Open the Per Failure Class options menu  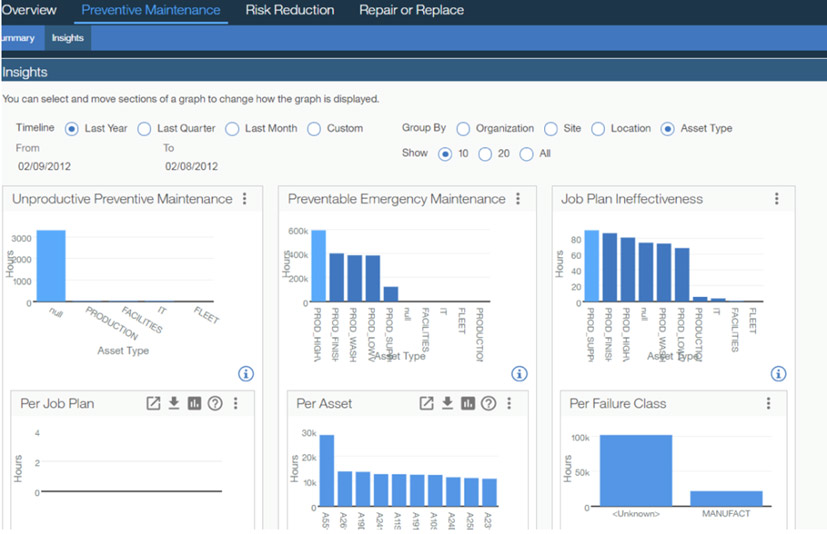click(768, 403)
